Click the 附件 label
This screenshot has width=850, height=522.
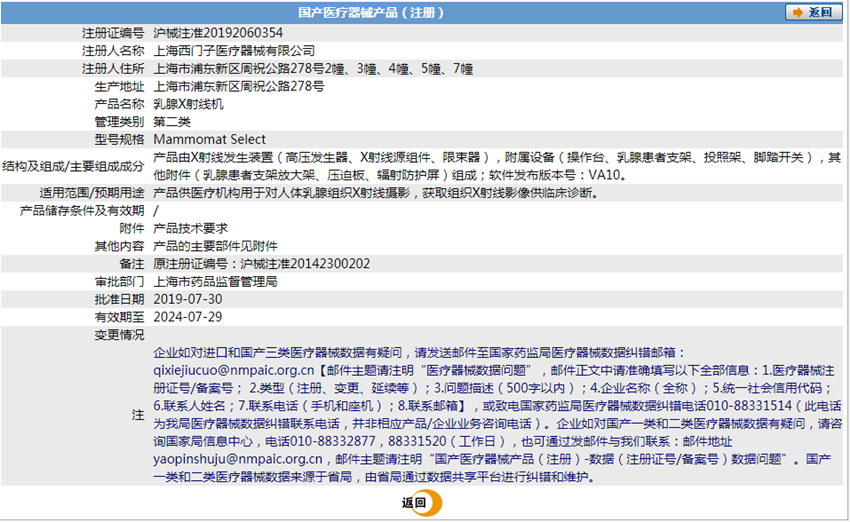point(132,228)
